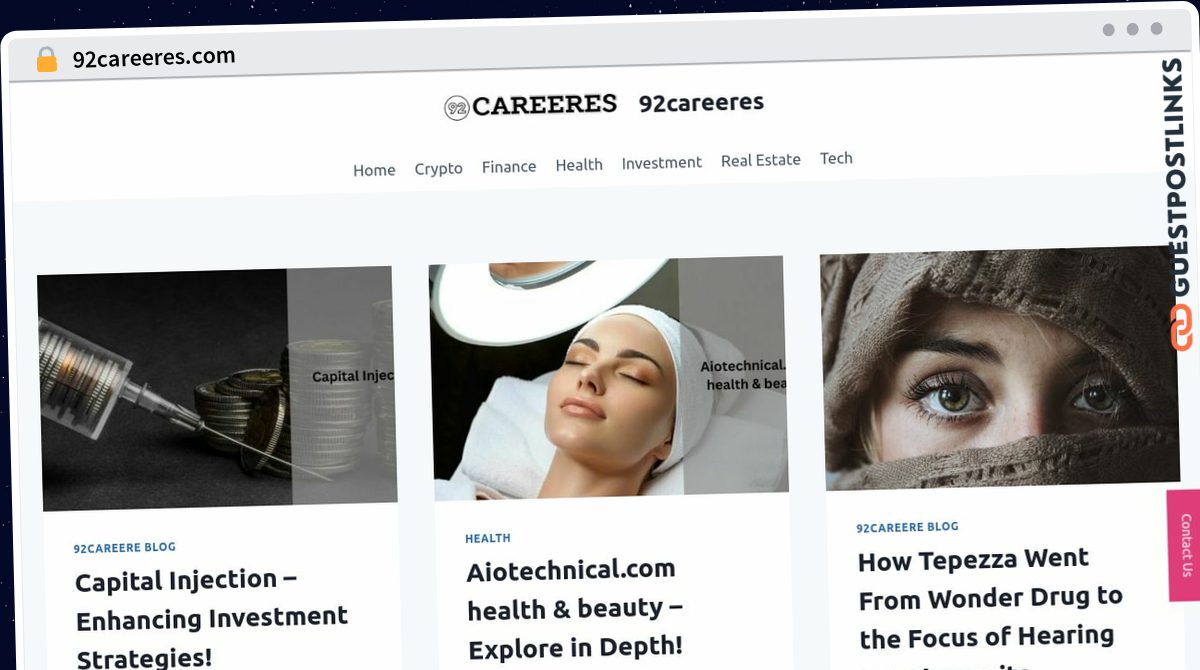Click the hooded eyes close-up thumbnail
1200x670 pixels.
click(1000, 368)
